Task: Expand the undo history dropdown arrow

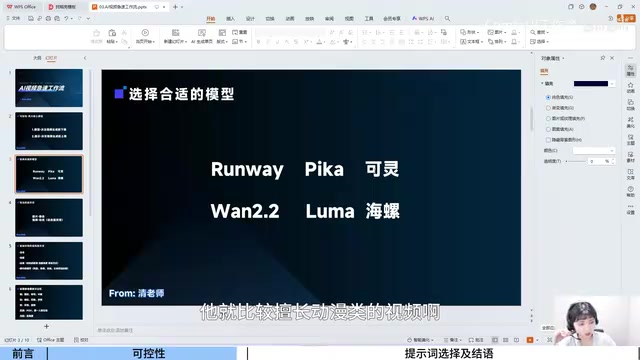Action: click(x=71, y=18)
